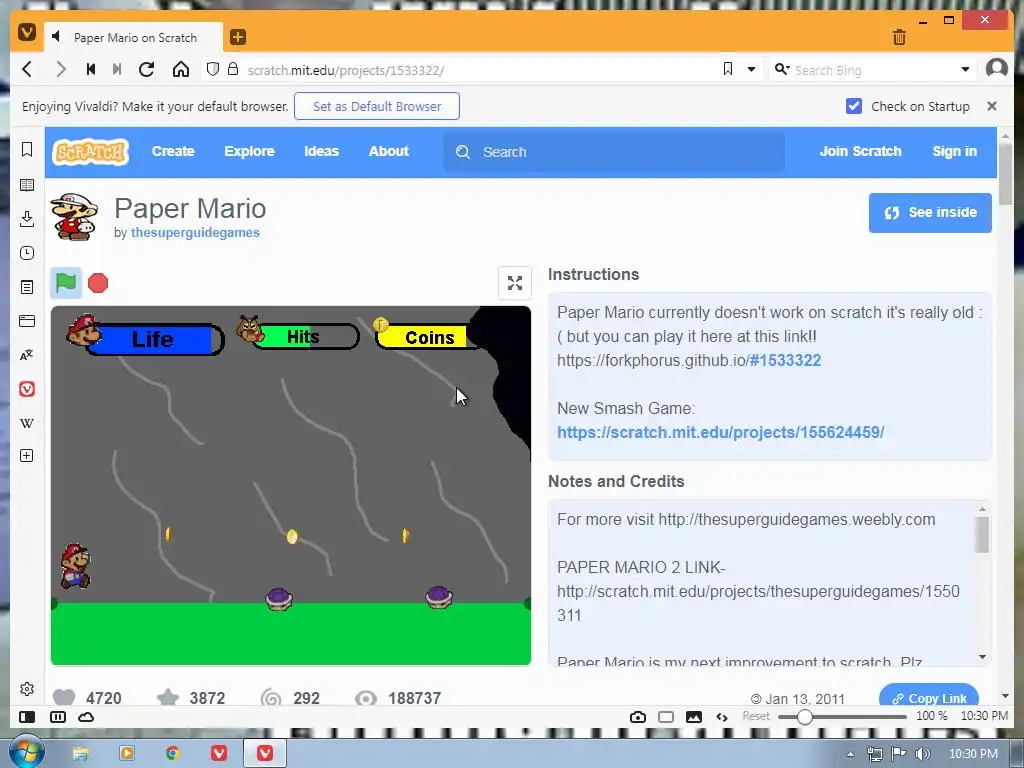Toggle sync cloud icon in status bar

86,717
